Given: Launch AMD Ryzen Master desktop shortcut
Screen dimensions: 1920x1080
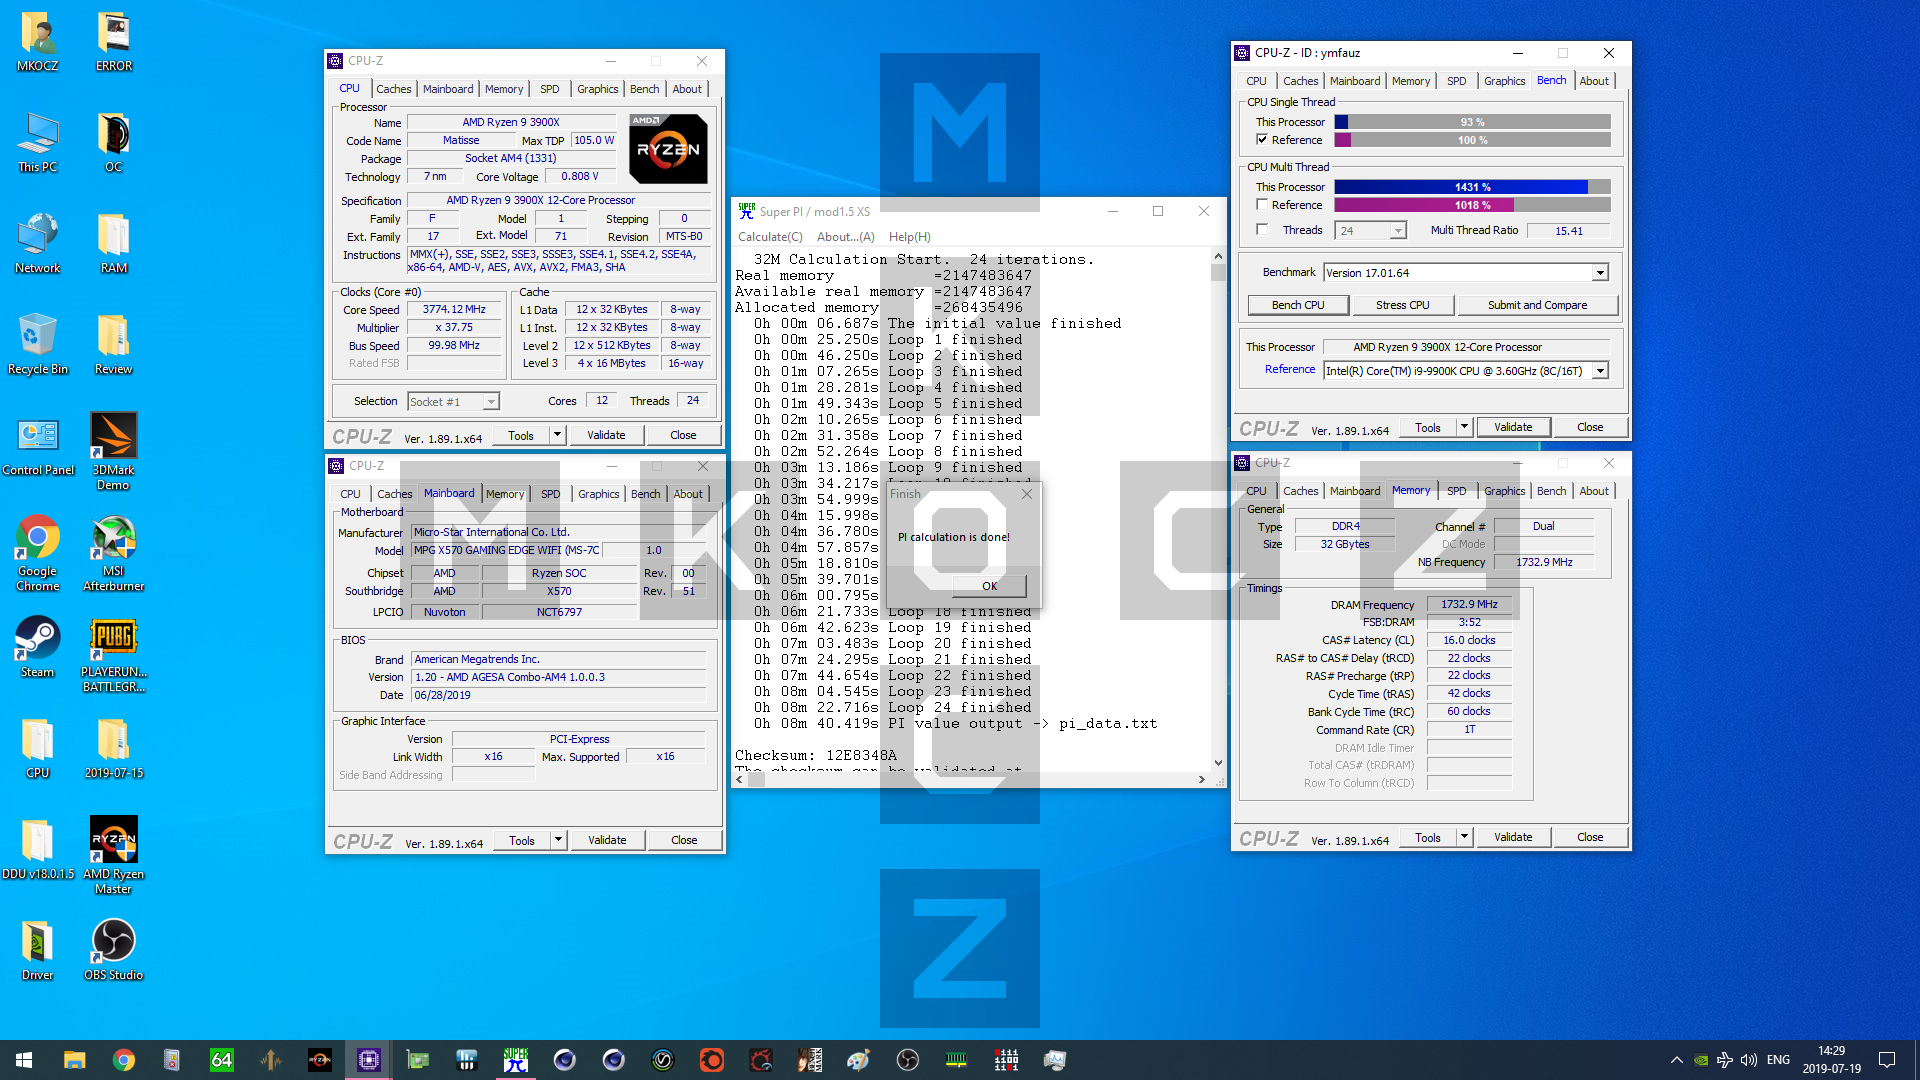Looking at the screenshot, I should click(x=114, y=856).
